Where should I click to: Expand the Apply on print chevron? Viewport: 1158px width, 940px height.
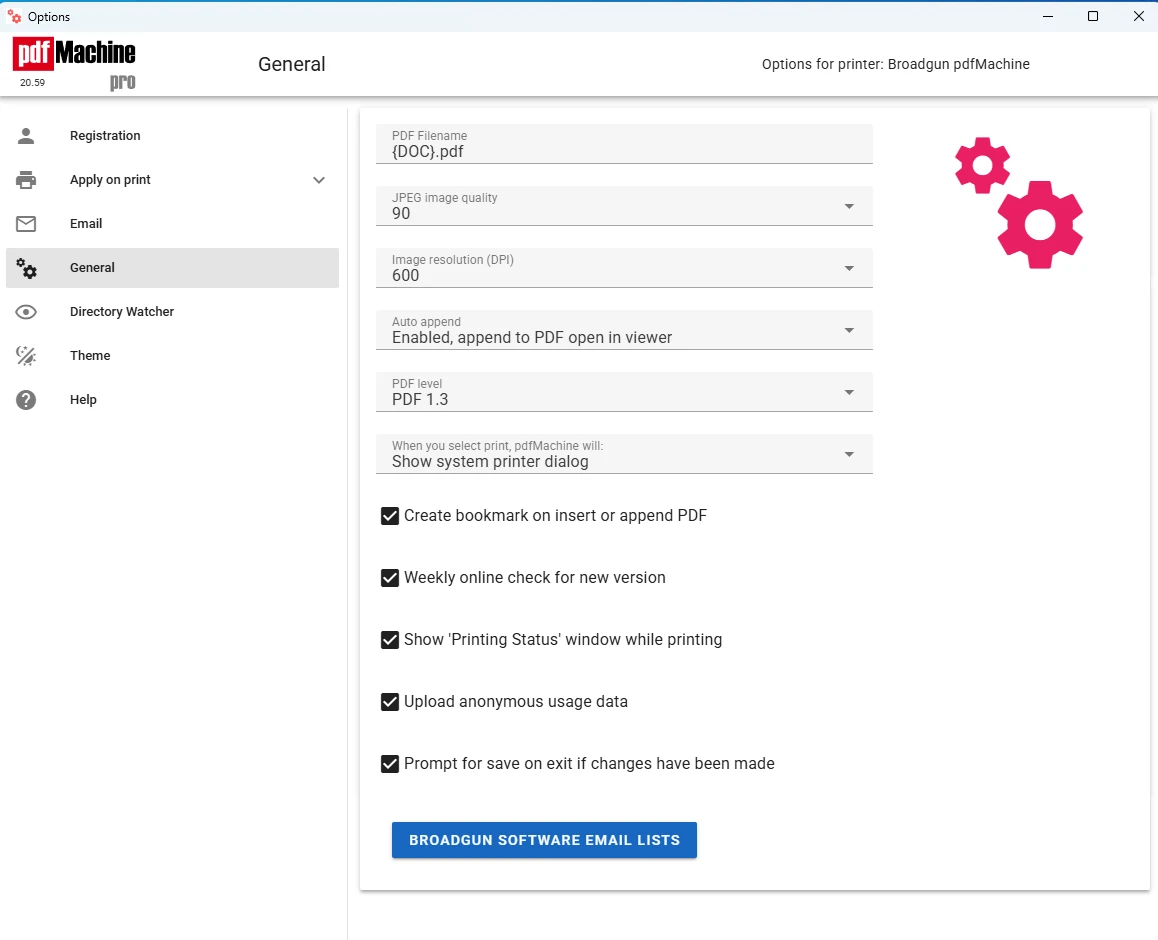point(319,180)
